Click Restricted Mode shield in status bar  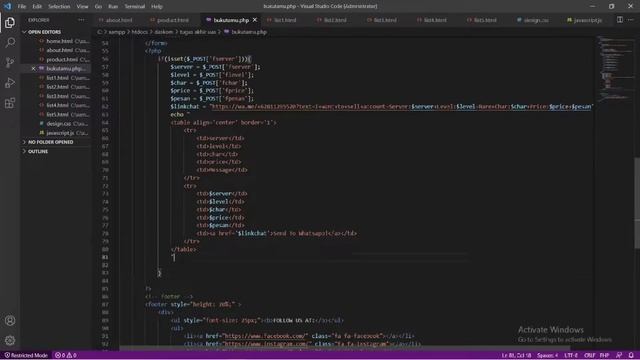click(x=26, y=355)
